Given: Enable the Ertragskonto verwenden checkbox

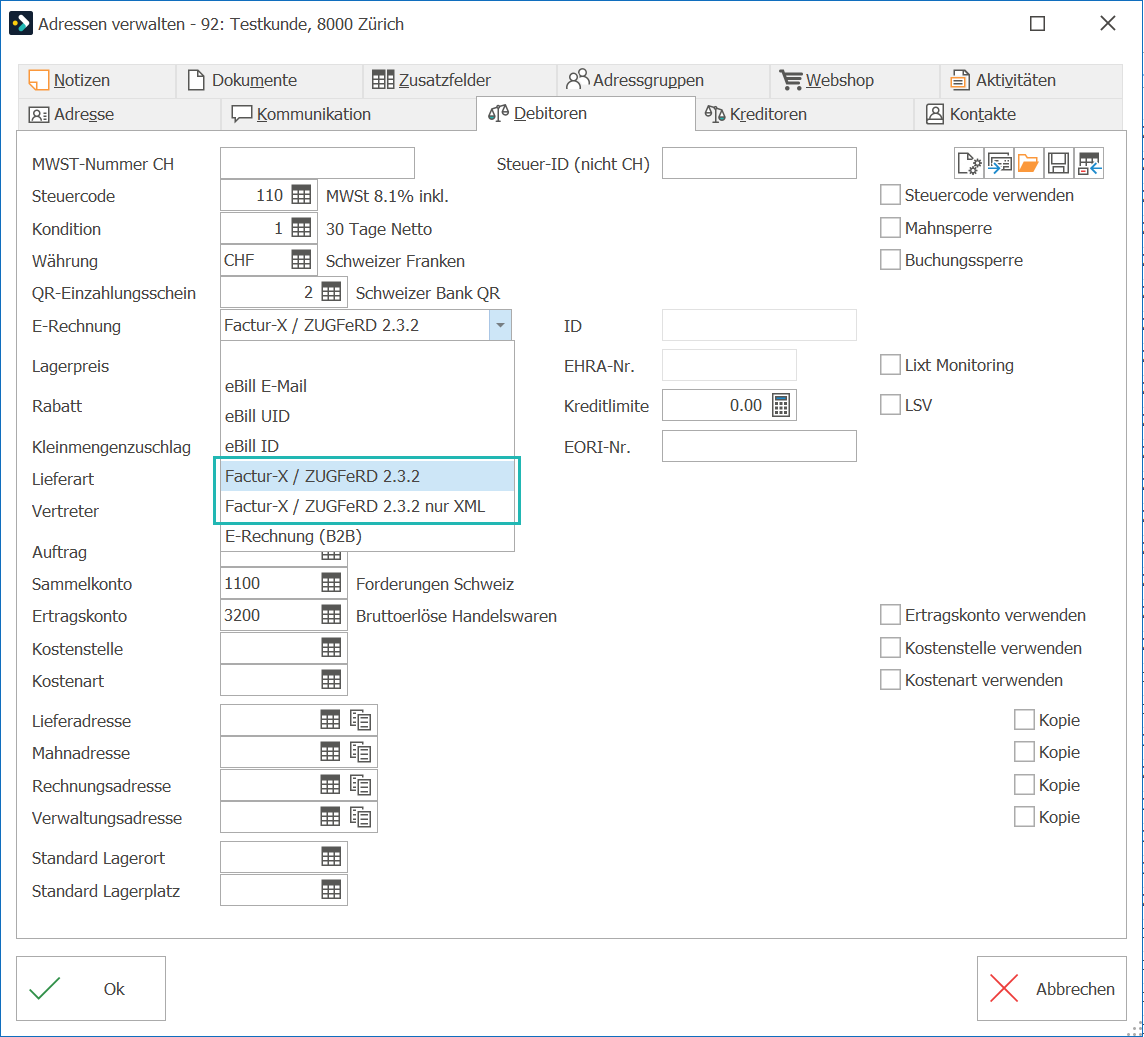Looking at the screenshot, I should click(x=890, y=615).
